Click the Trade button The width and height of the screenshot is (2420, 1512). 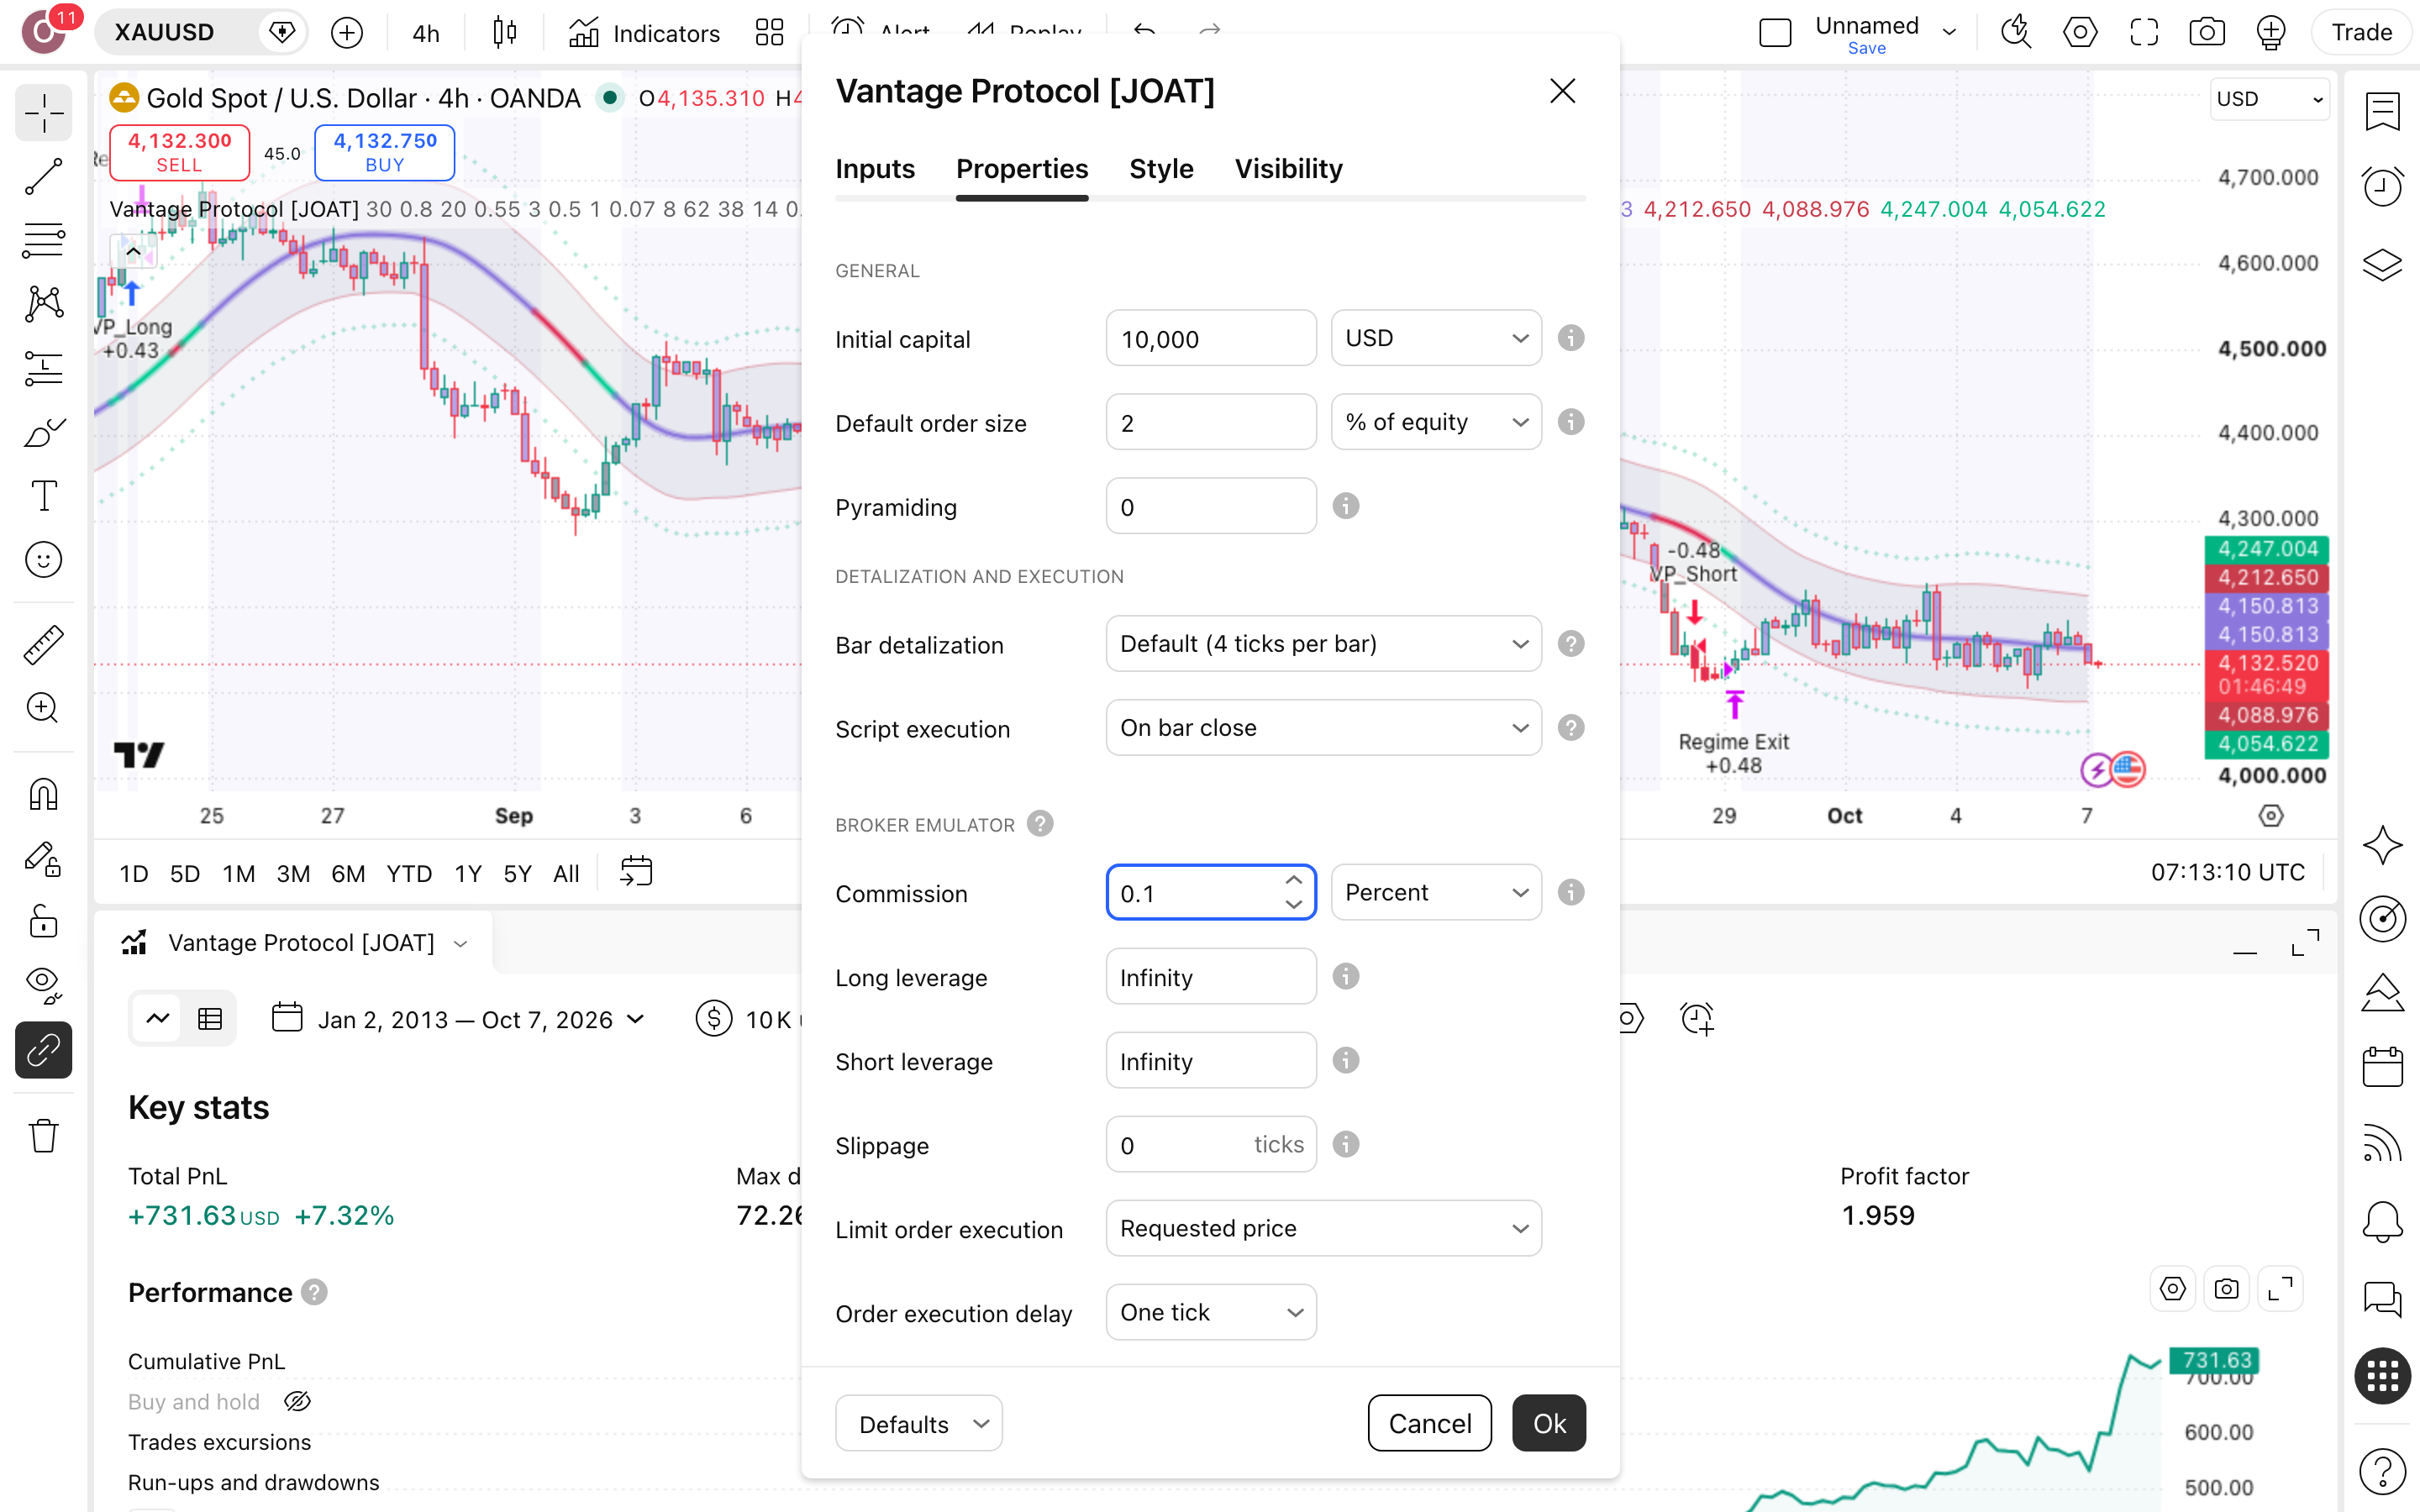point(2361,33)
